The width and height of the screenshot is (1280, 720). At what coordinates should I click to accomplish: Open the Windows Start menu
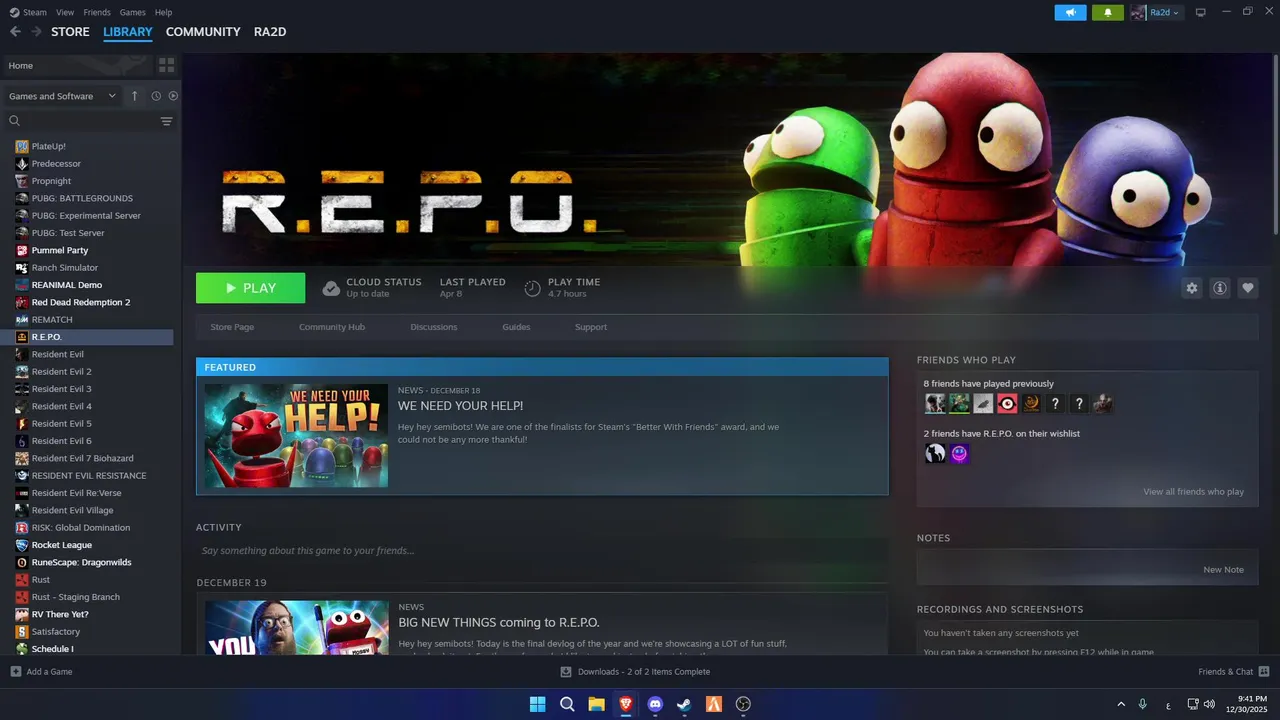(x=537, y=704)
